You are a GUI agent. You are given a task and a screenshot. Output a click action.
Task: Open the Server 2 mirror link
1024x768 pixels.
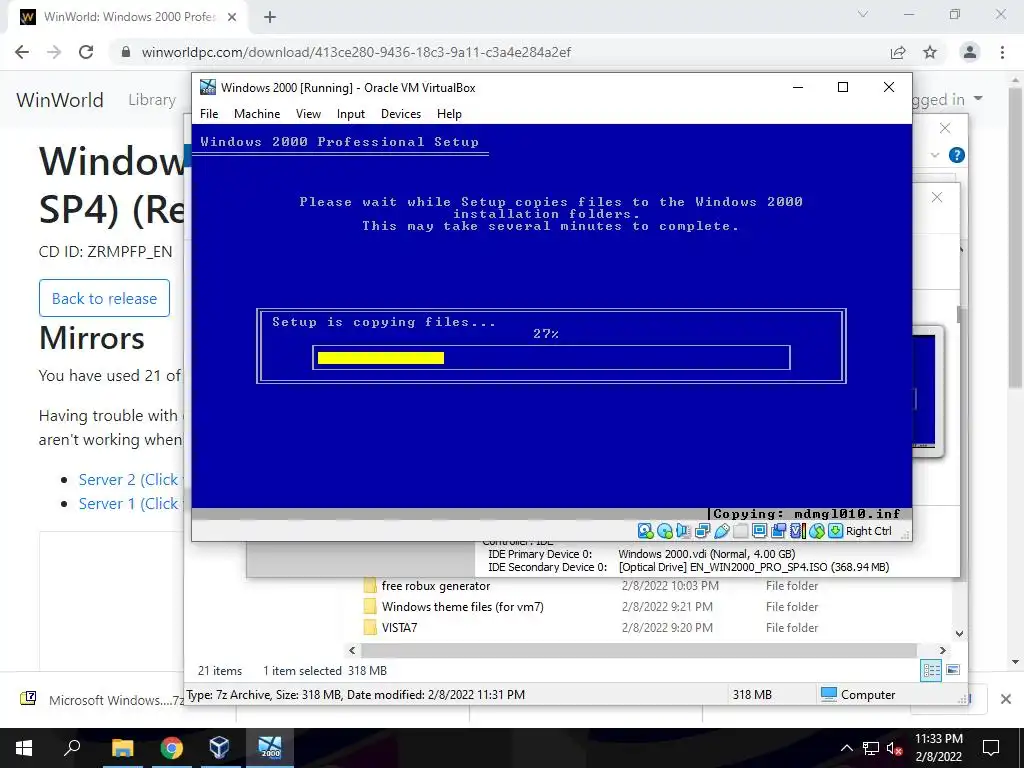131,479
